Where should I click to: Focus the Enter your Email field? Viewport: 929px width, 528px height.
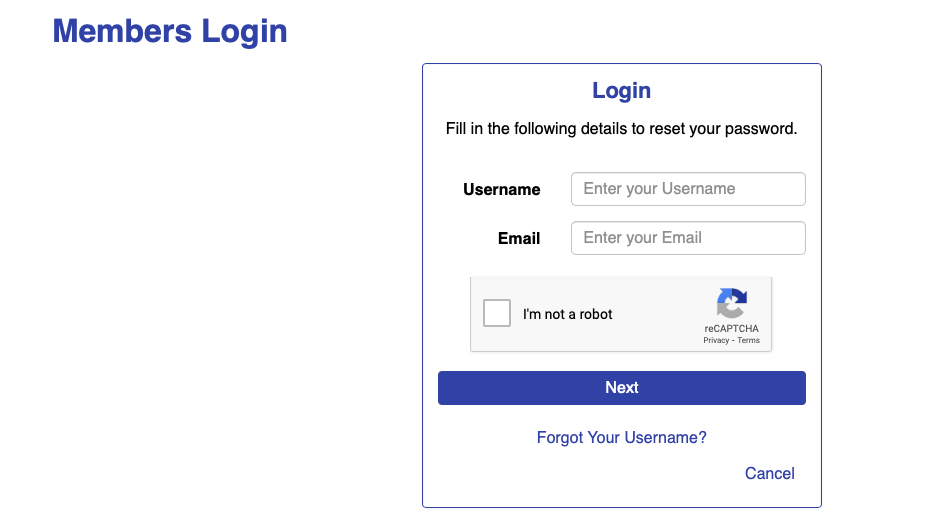[688, 238]
